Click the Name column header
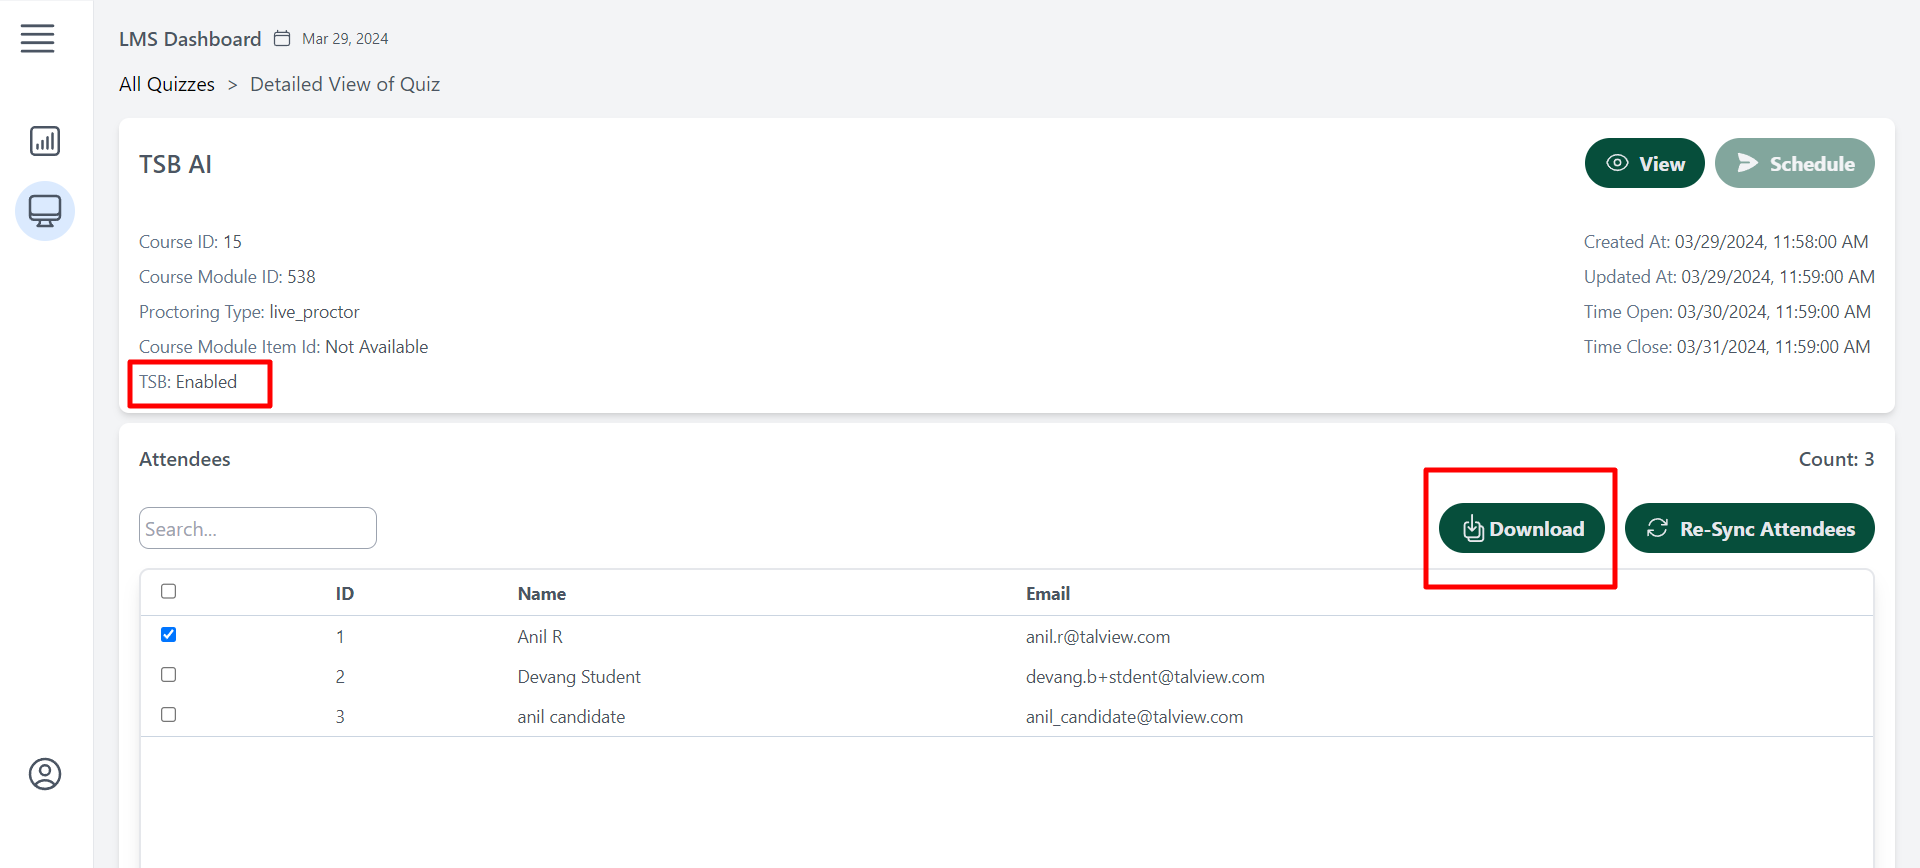The image size is (1920, 868). pyautogui.click(x=542, y=594)
